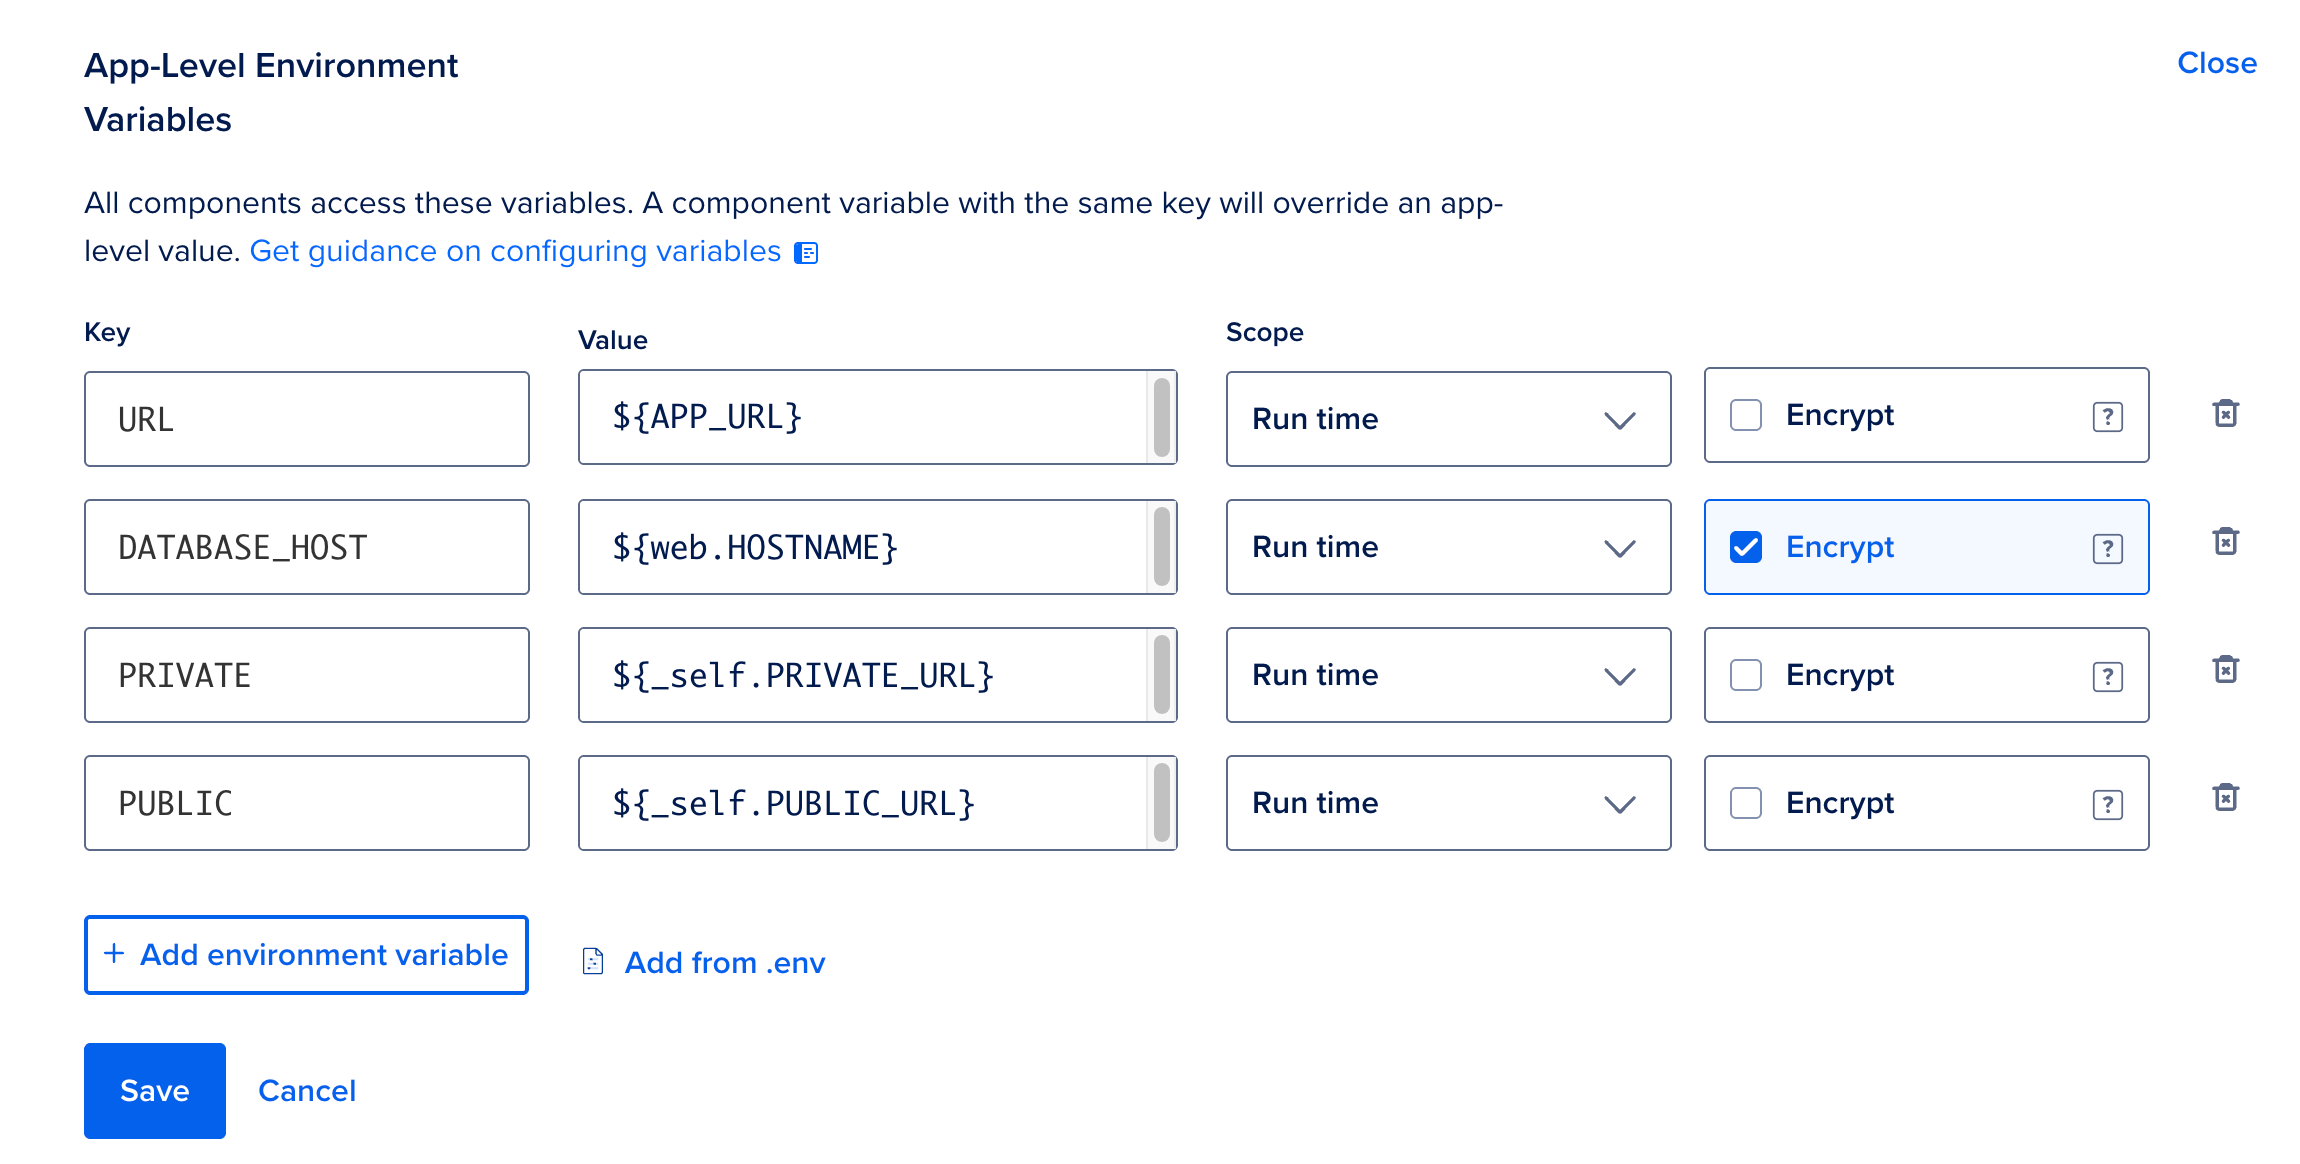Image resolution: width=2300 pixels, height=1164 pixels.
Task: Add a new environment variable
Action: click(306, 955)
